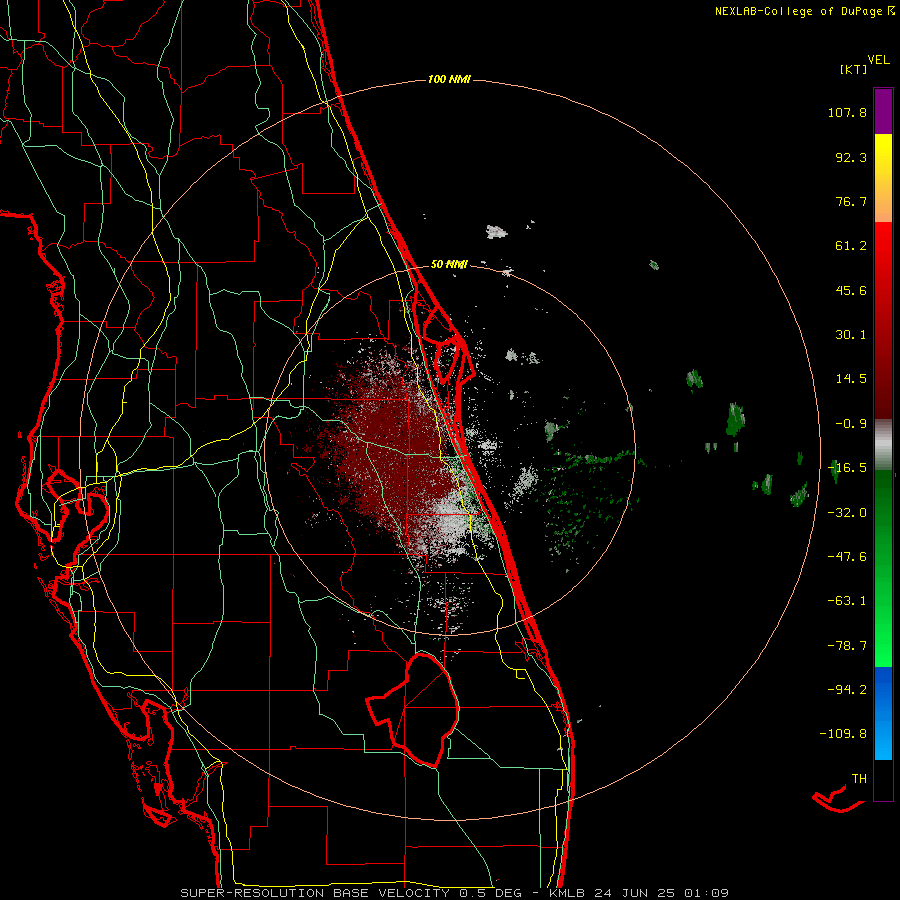
Task: Select the -47.6 velocity scale value
Action: coord(847,557)
